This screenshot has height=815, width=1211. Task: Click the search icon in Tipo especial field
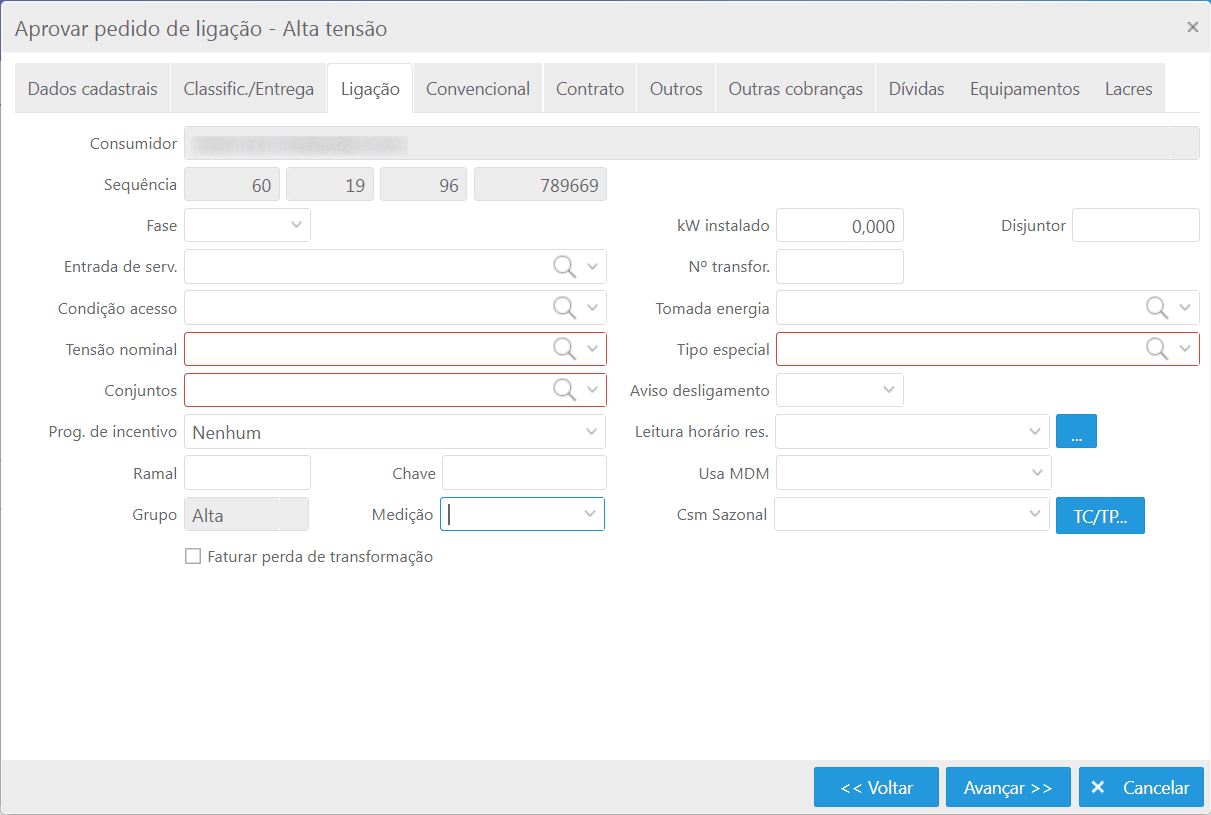pyautogui.click(x=1157, y=348)
